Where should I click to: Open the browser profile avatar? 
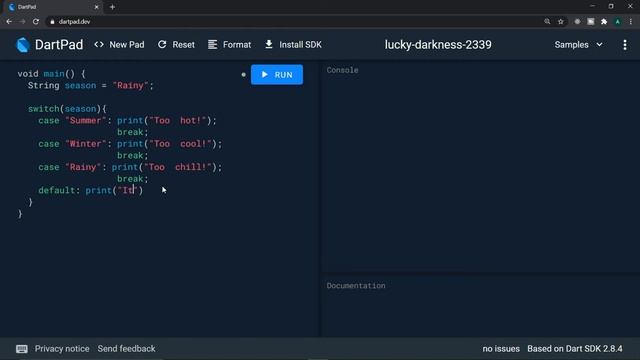618,22
